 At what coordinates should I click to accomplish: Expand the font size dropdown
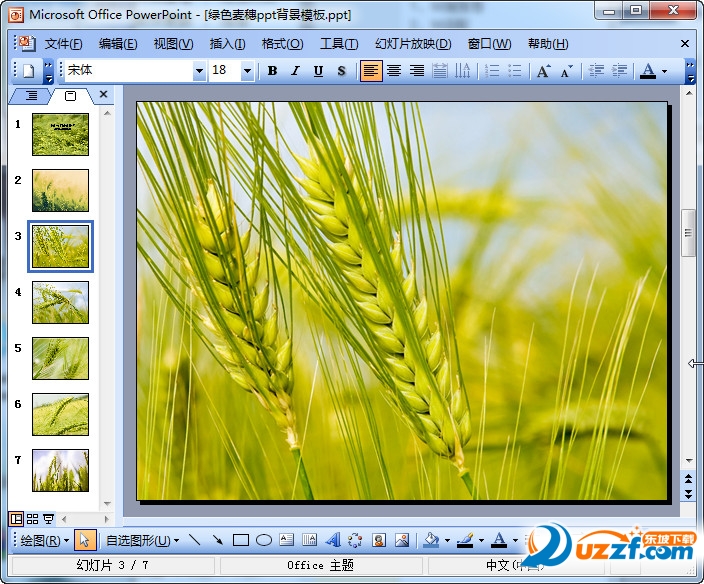coord(247,71)
